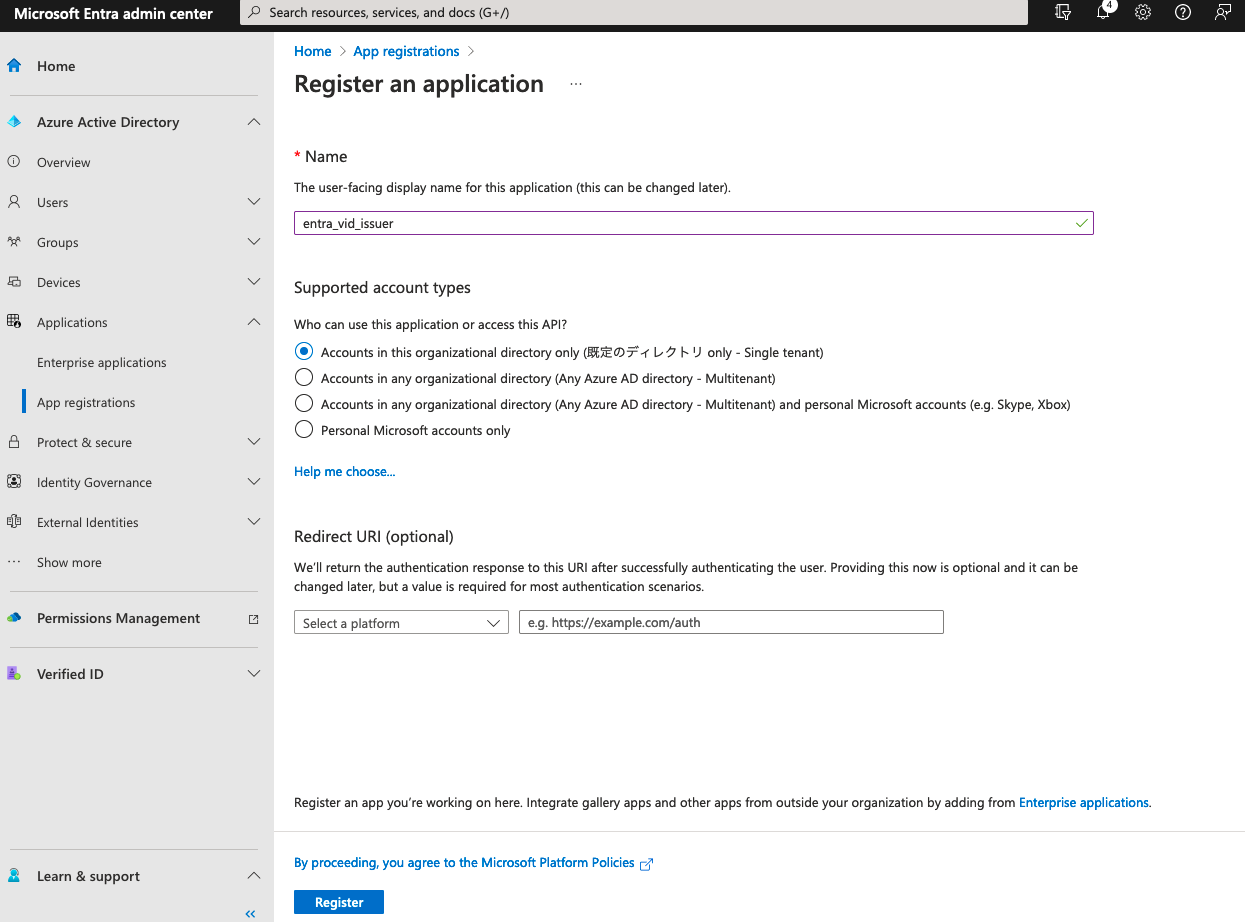This screenshot has height=922, width=1245.
Task: Open Enterprise applications in sidebar
Action: click(x=102, y=362)
